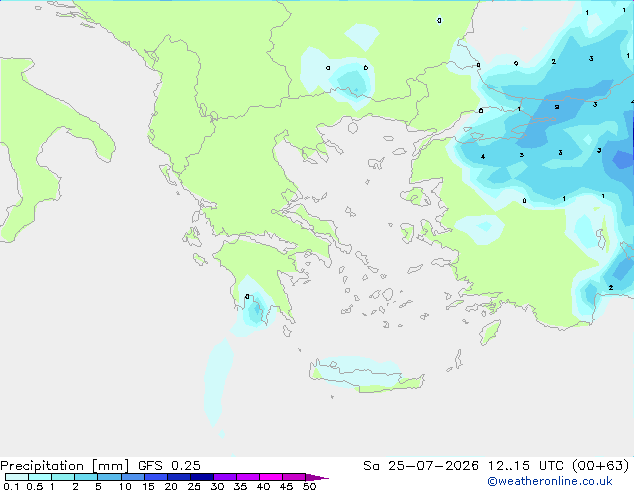Select legend swatch between 5 and 10
634x490 pixels.
pos(109,477)
